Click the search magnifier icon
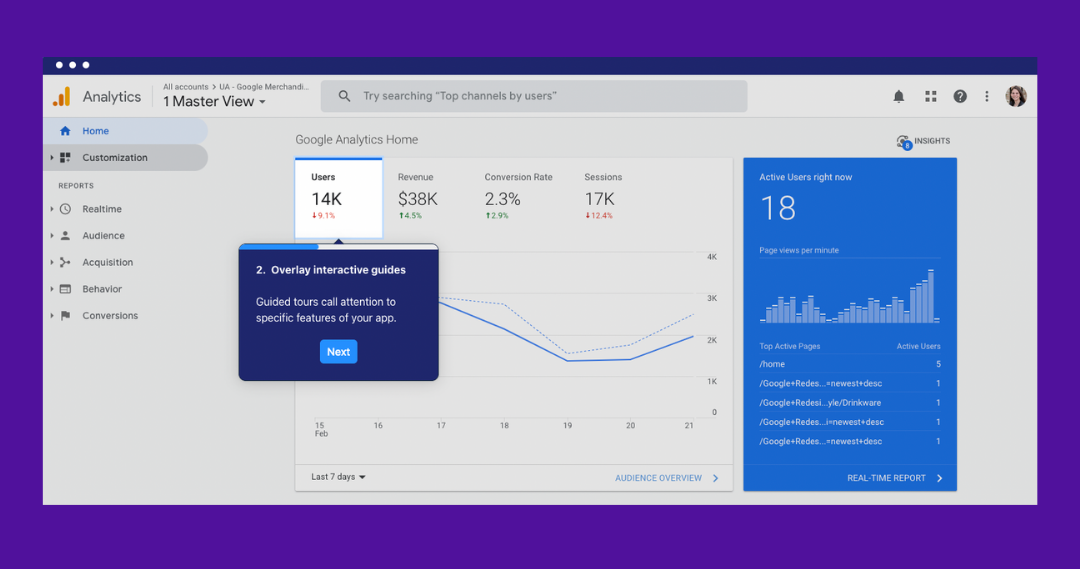 pos(344,96)
